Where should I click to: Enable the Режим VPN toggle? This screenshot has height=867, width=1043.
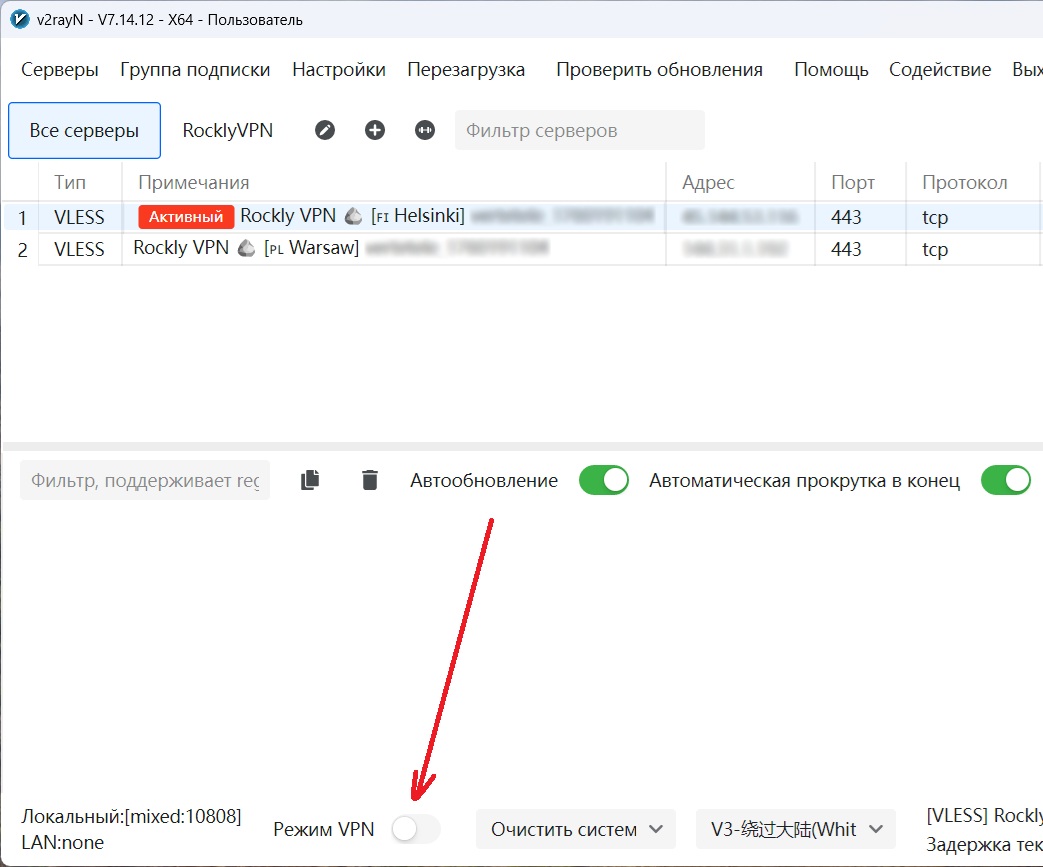[x=415, y=829]
